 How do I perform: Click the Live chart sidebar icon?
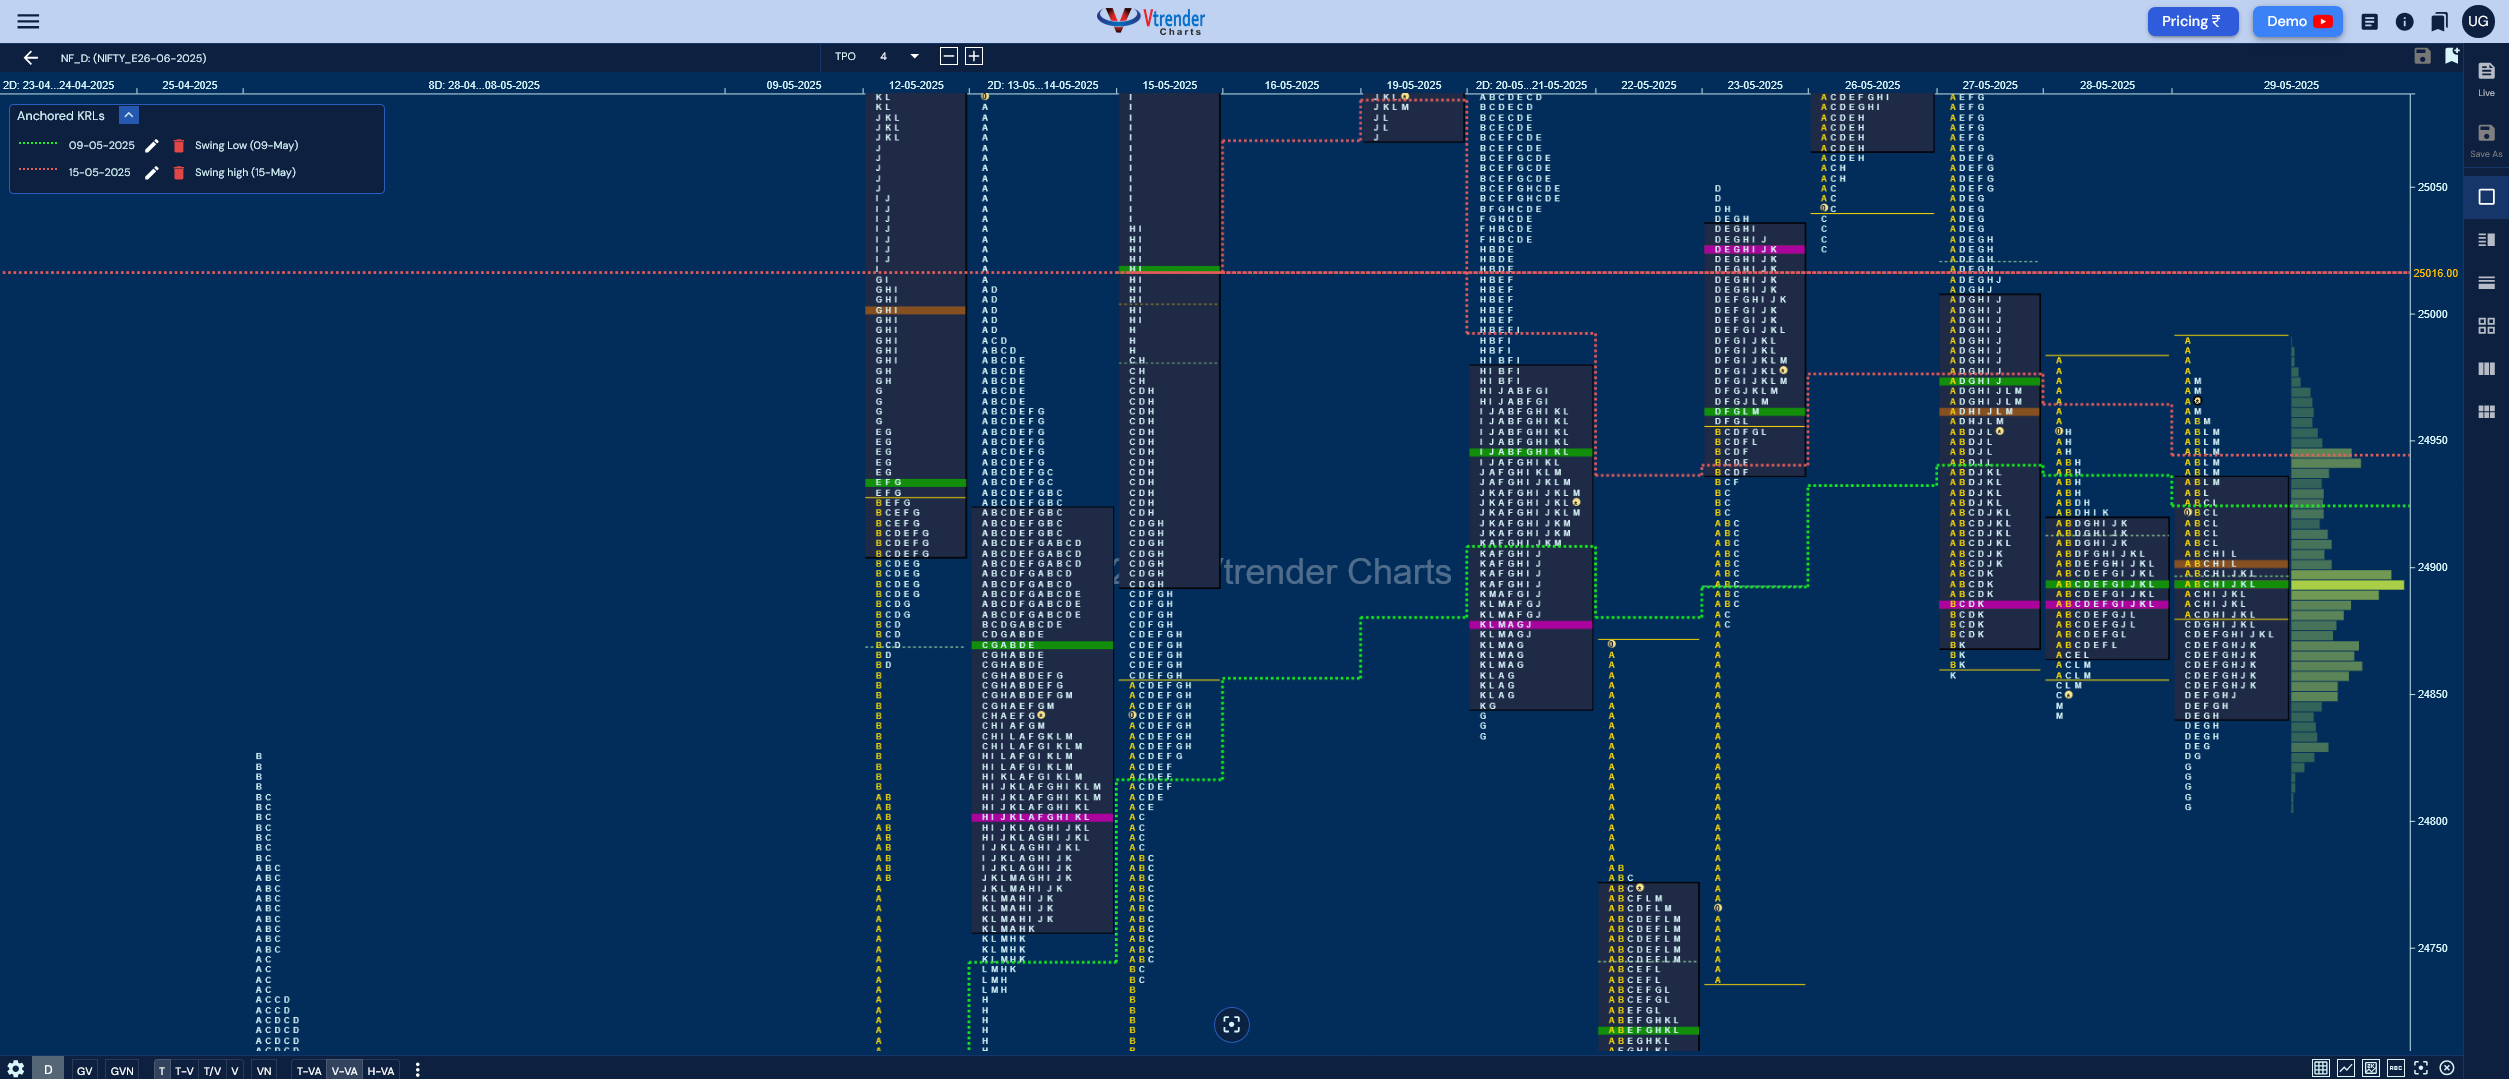click(x=2486, y=78)
